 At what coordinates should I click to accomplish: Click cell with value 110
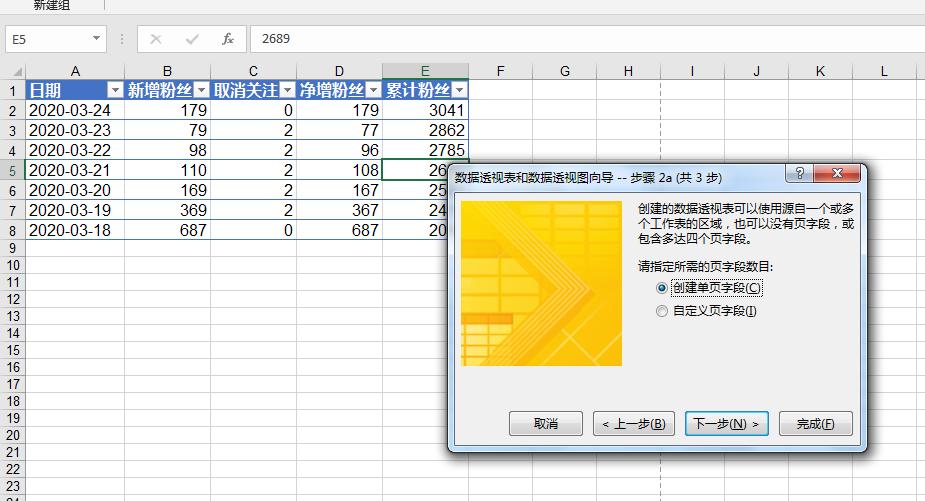pos(168,171)
